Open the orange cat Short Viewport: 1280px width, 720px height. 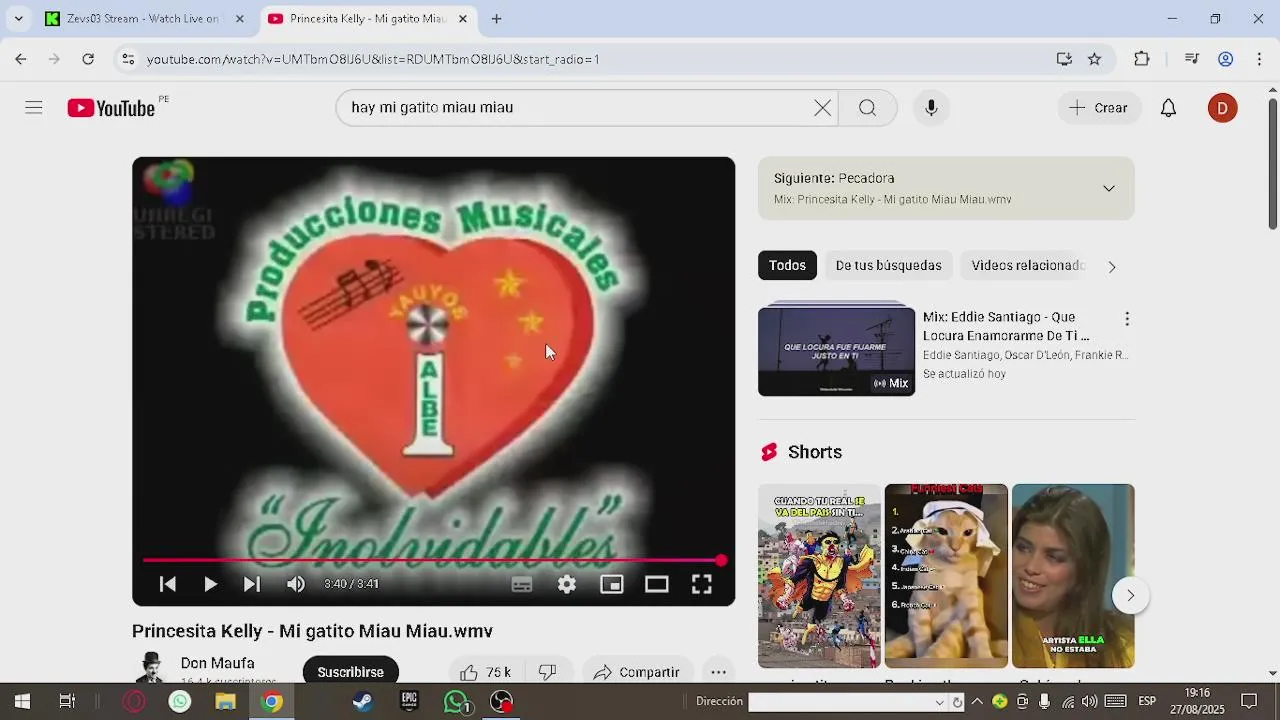(946, 576)
